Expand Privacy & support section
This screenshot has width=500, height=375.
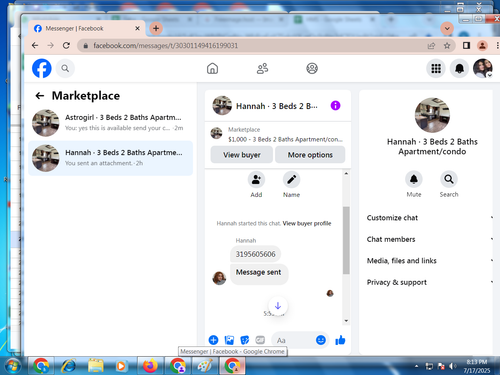pyautogui.click(x=430, y=282)
